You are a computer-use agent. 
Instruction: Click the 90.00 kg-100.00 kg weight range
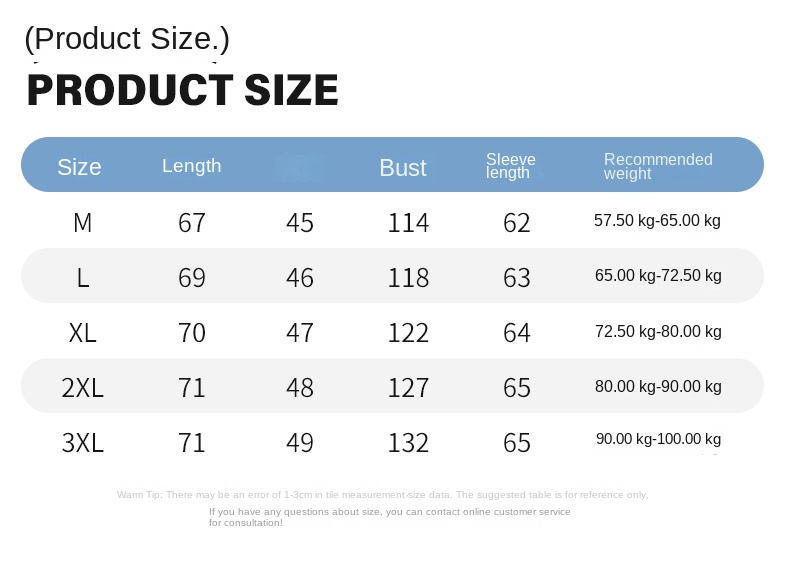[657, 440]
